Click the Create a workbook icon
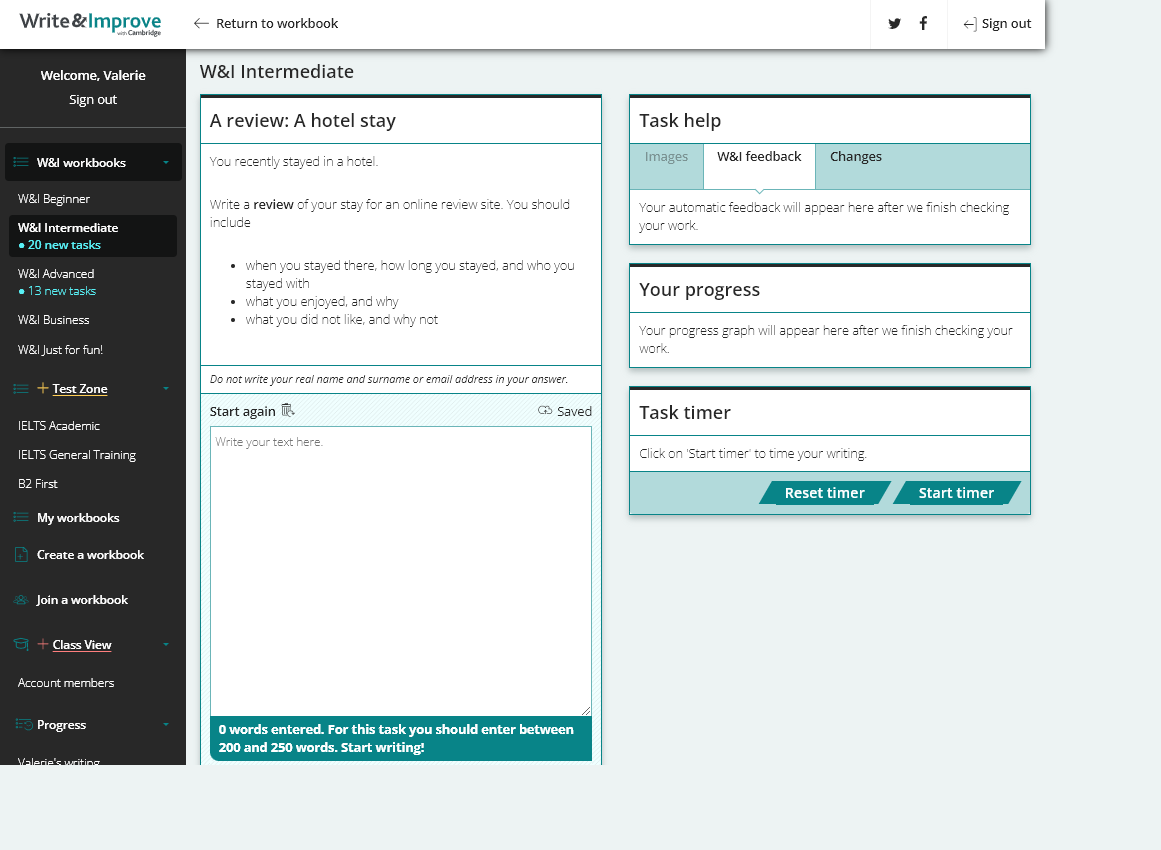The image size is (1161, 850). (21, 555)
